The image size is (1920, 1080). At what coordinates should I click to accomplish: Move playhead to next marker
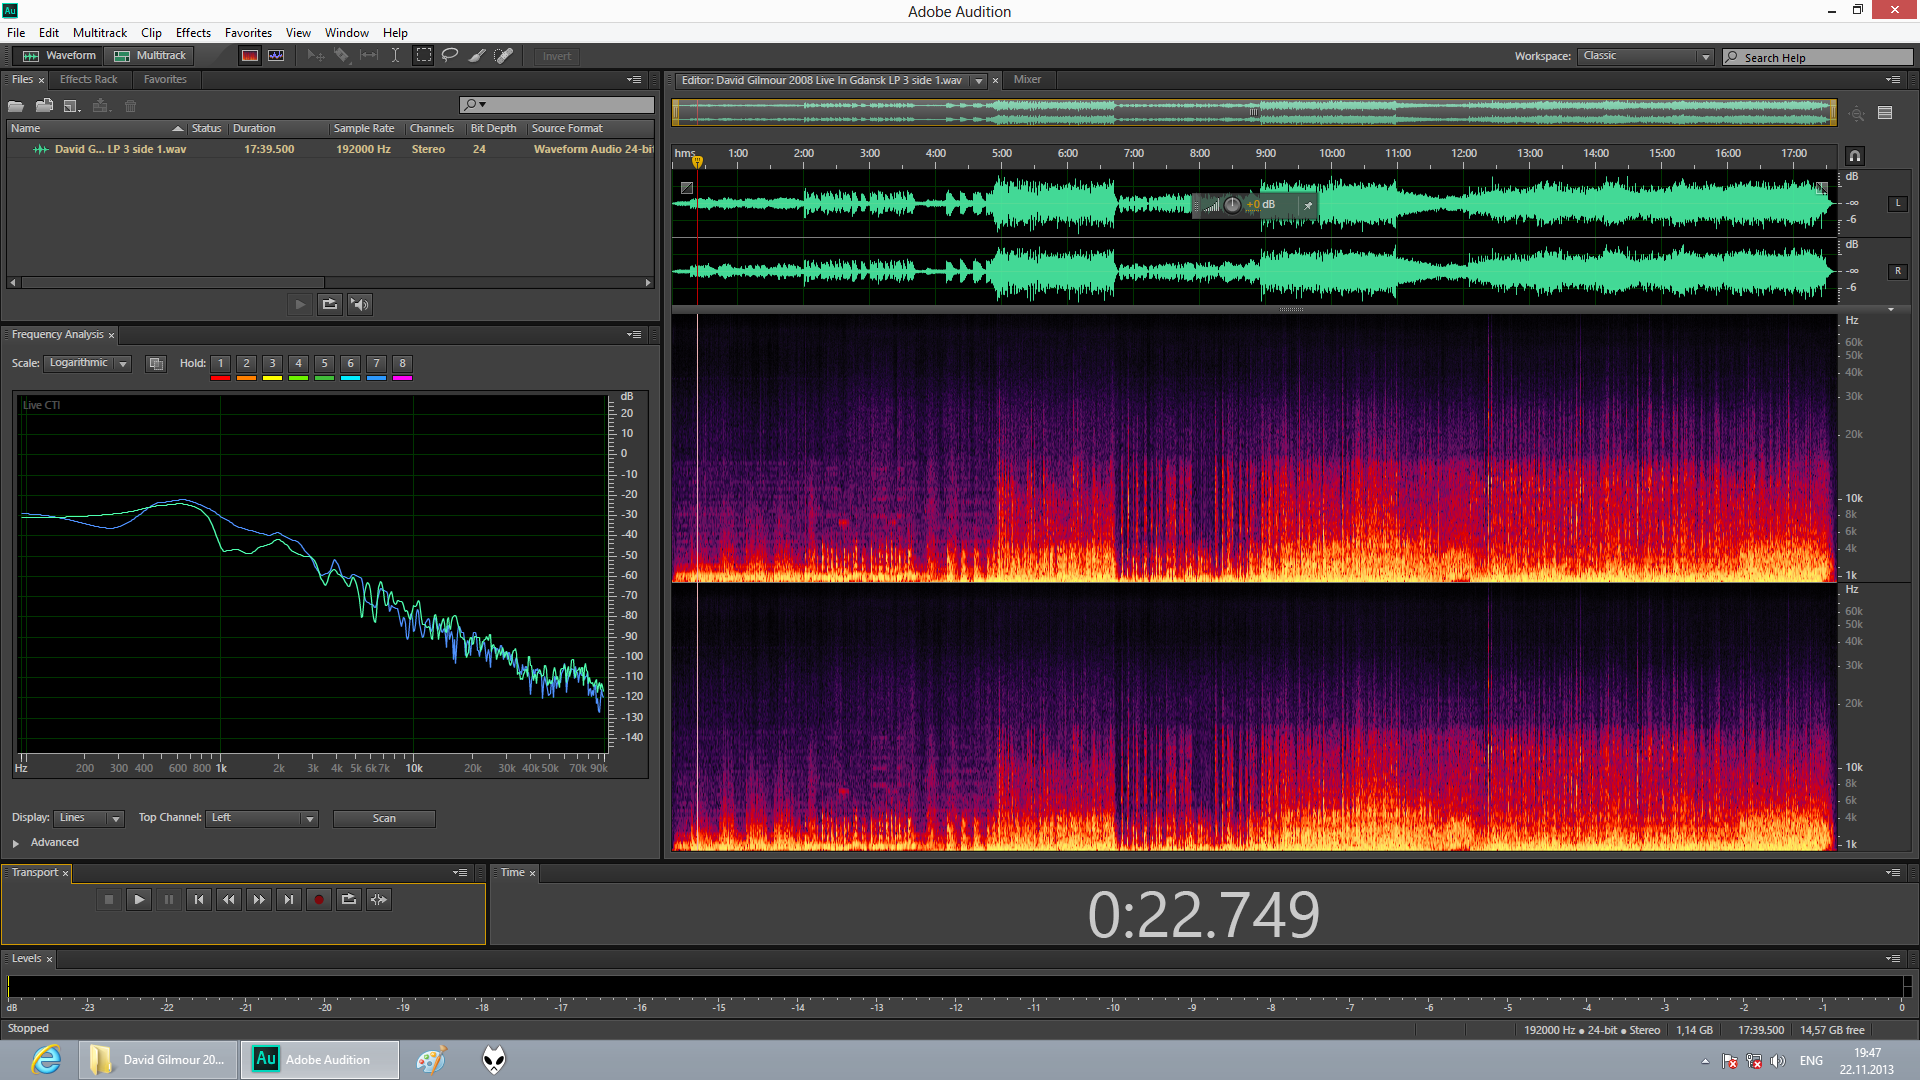tap(289, 900)
